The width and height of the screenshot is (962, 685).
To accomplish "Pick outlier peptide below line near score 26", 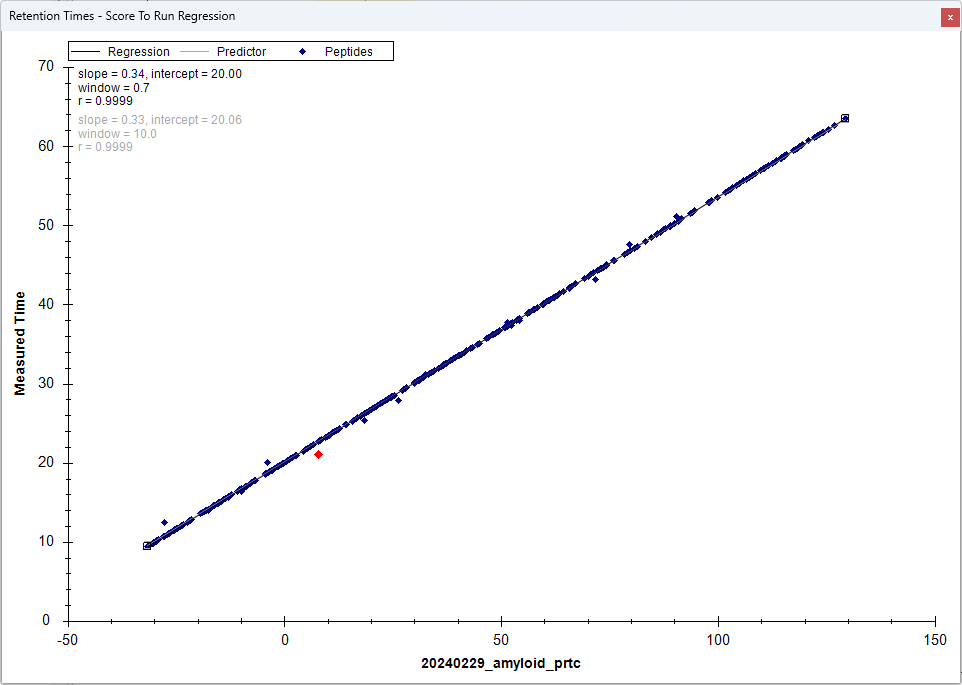I will pyautogui.click(x=398, y=400).
